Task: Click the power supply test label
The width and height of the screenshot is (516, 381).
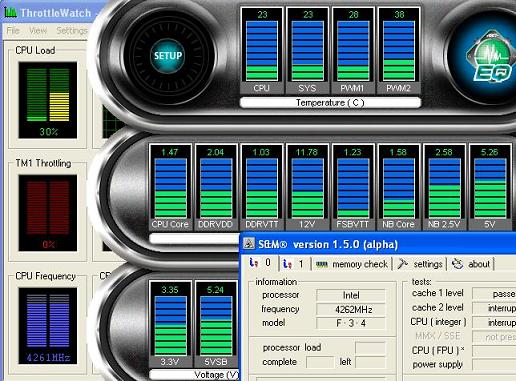Action: tap(437, 365)
